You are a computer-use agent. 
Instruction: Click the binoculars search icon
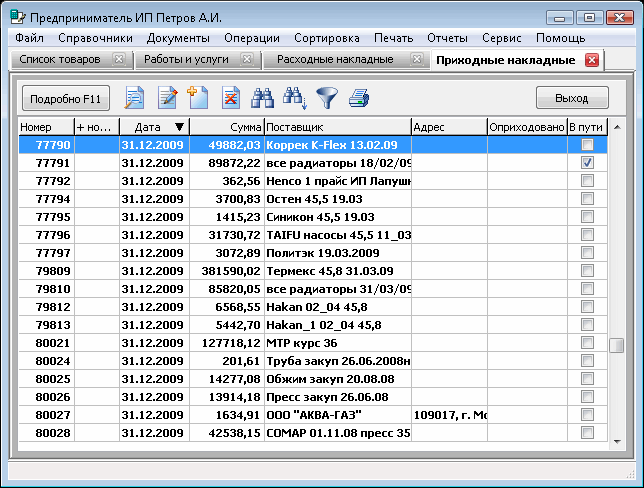point(262,98)
